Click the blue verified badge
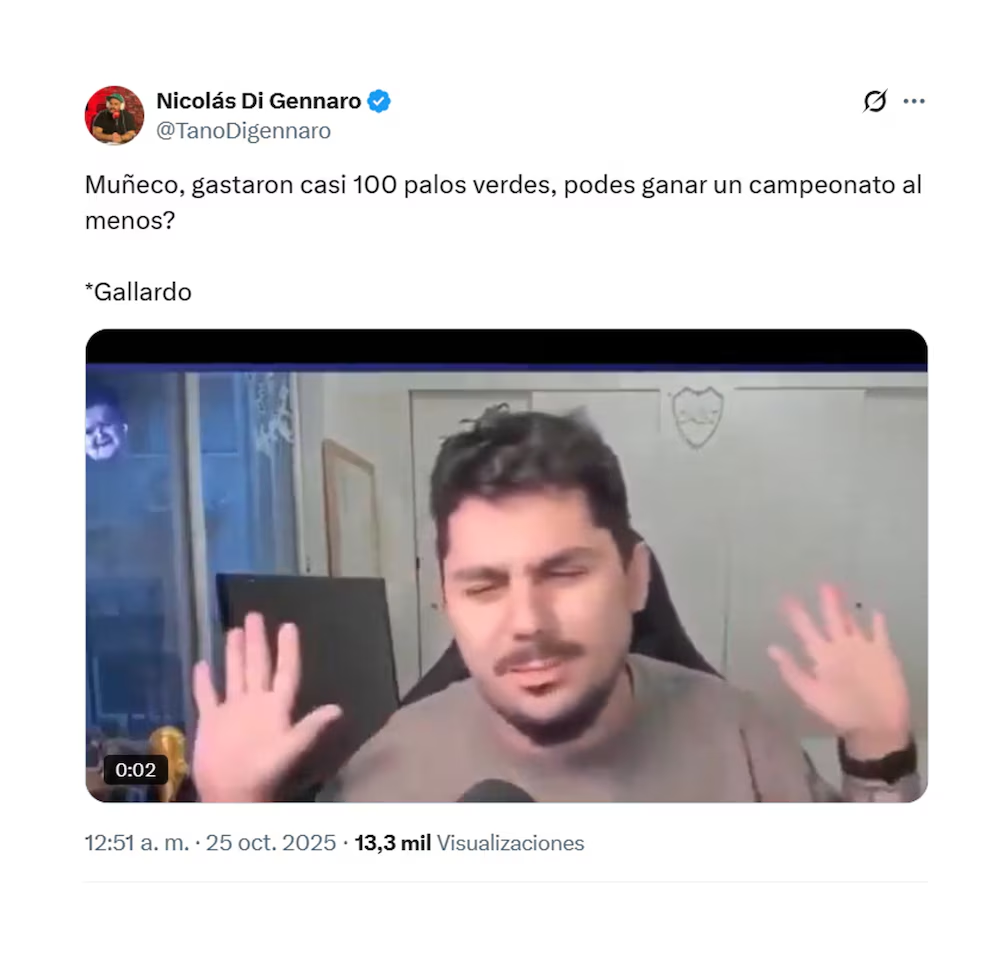 click(379, 101)
